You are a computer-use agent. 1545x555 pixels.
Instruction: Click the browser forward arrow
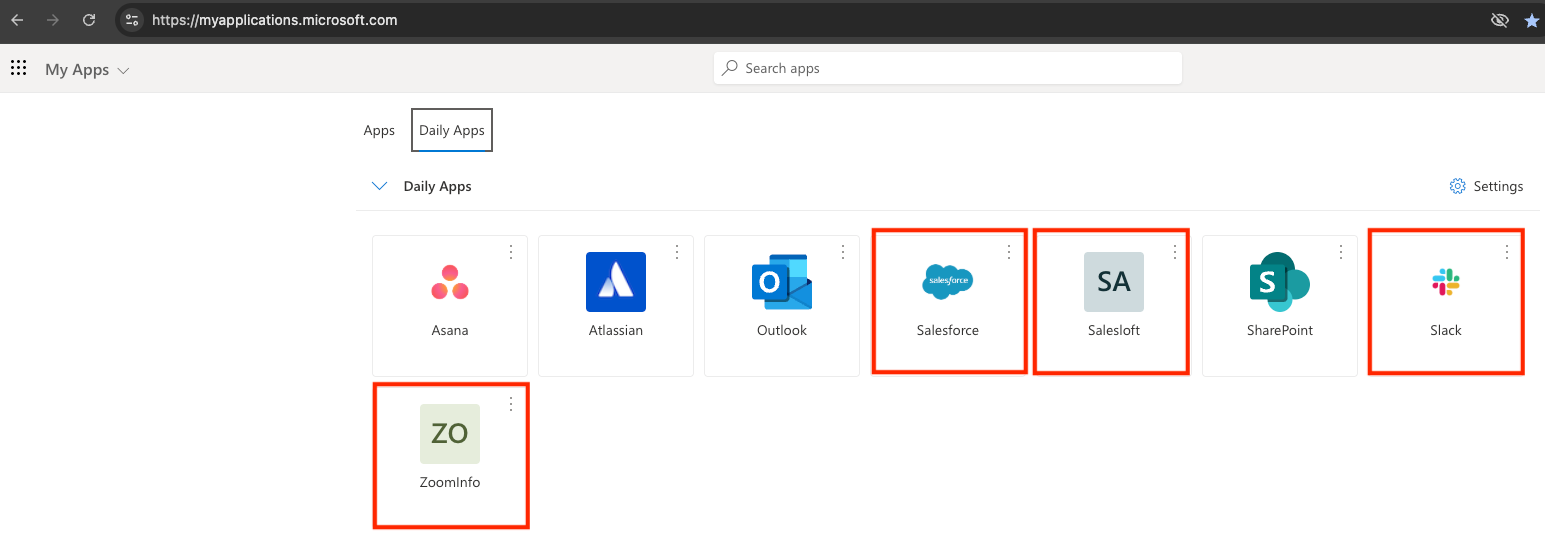(x=53, y=19)
